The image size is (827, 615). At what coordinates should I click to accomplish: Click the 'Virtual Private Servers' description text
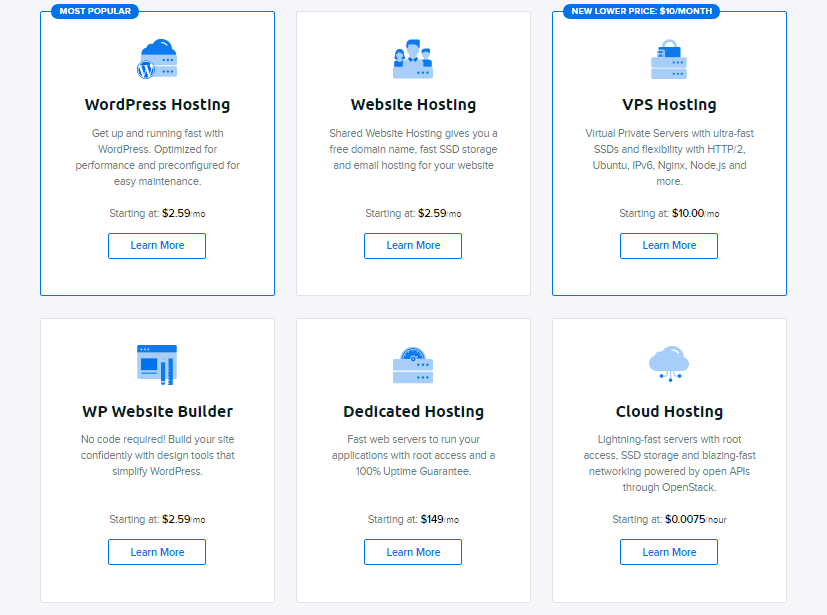(x=669, y=157)
